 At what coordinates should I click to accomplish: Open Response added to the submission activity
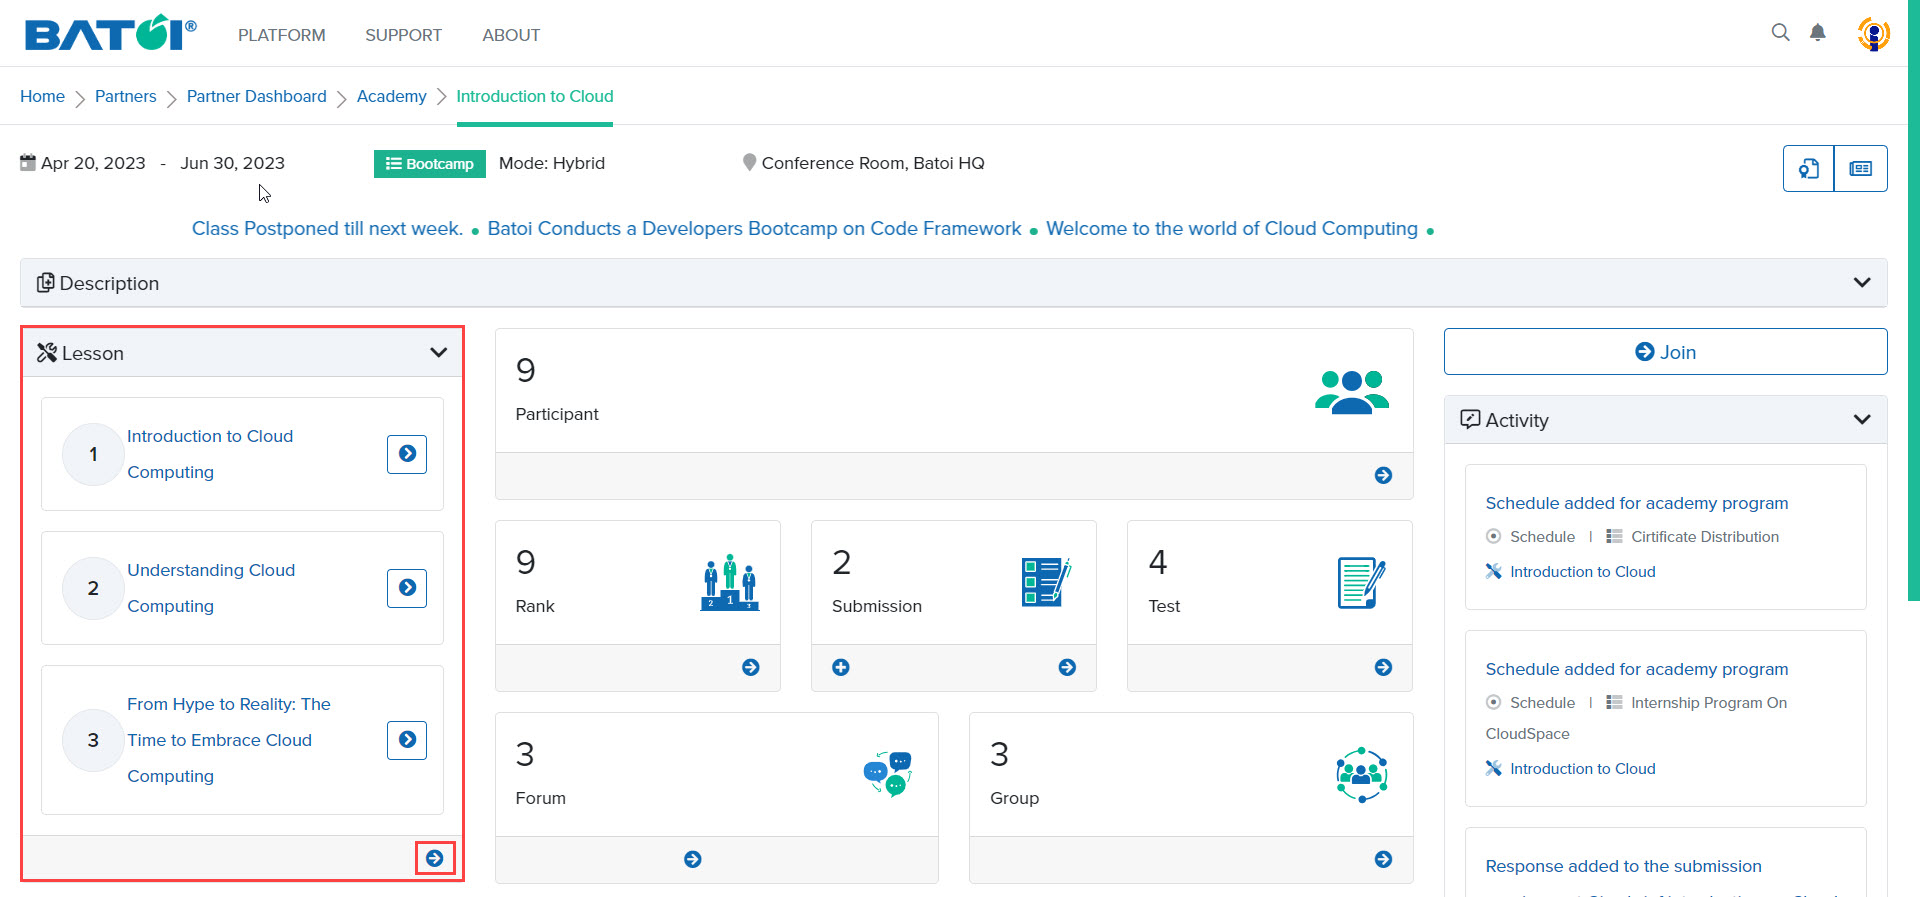click(1624, 866)
